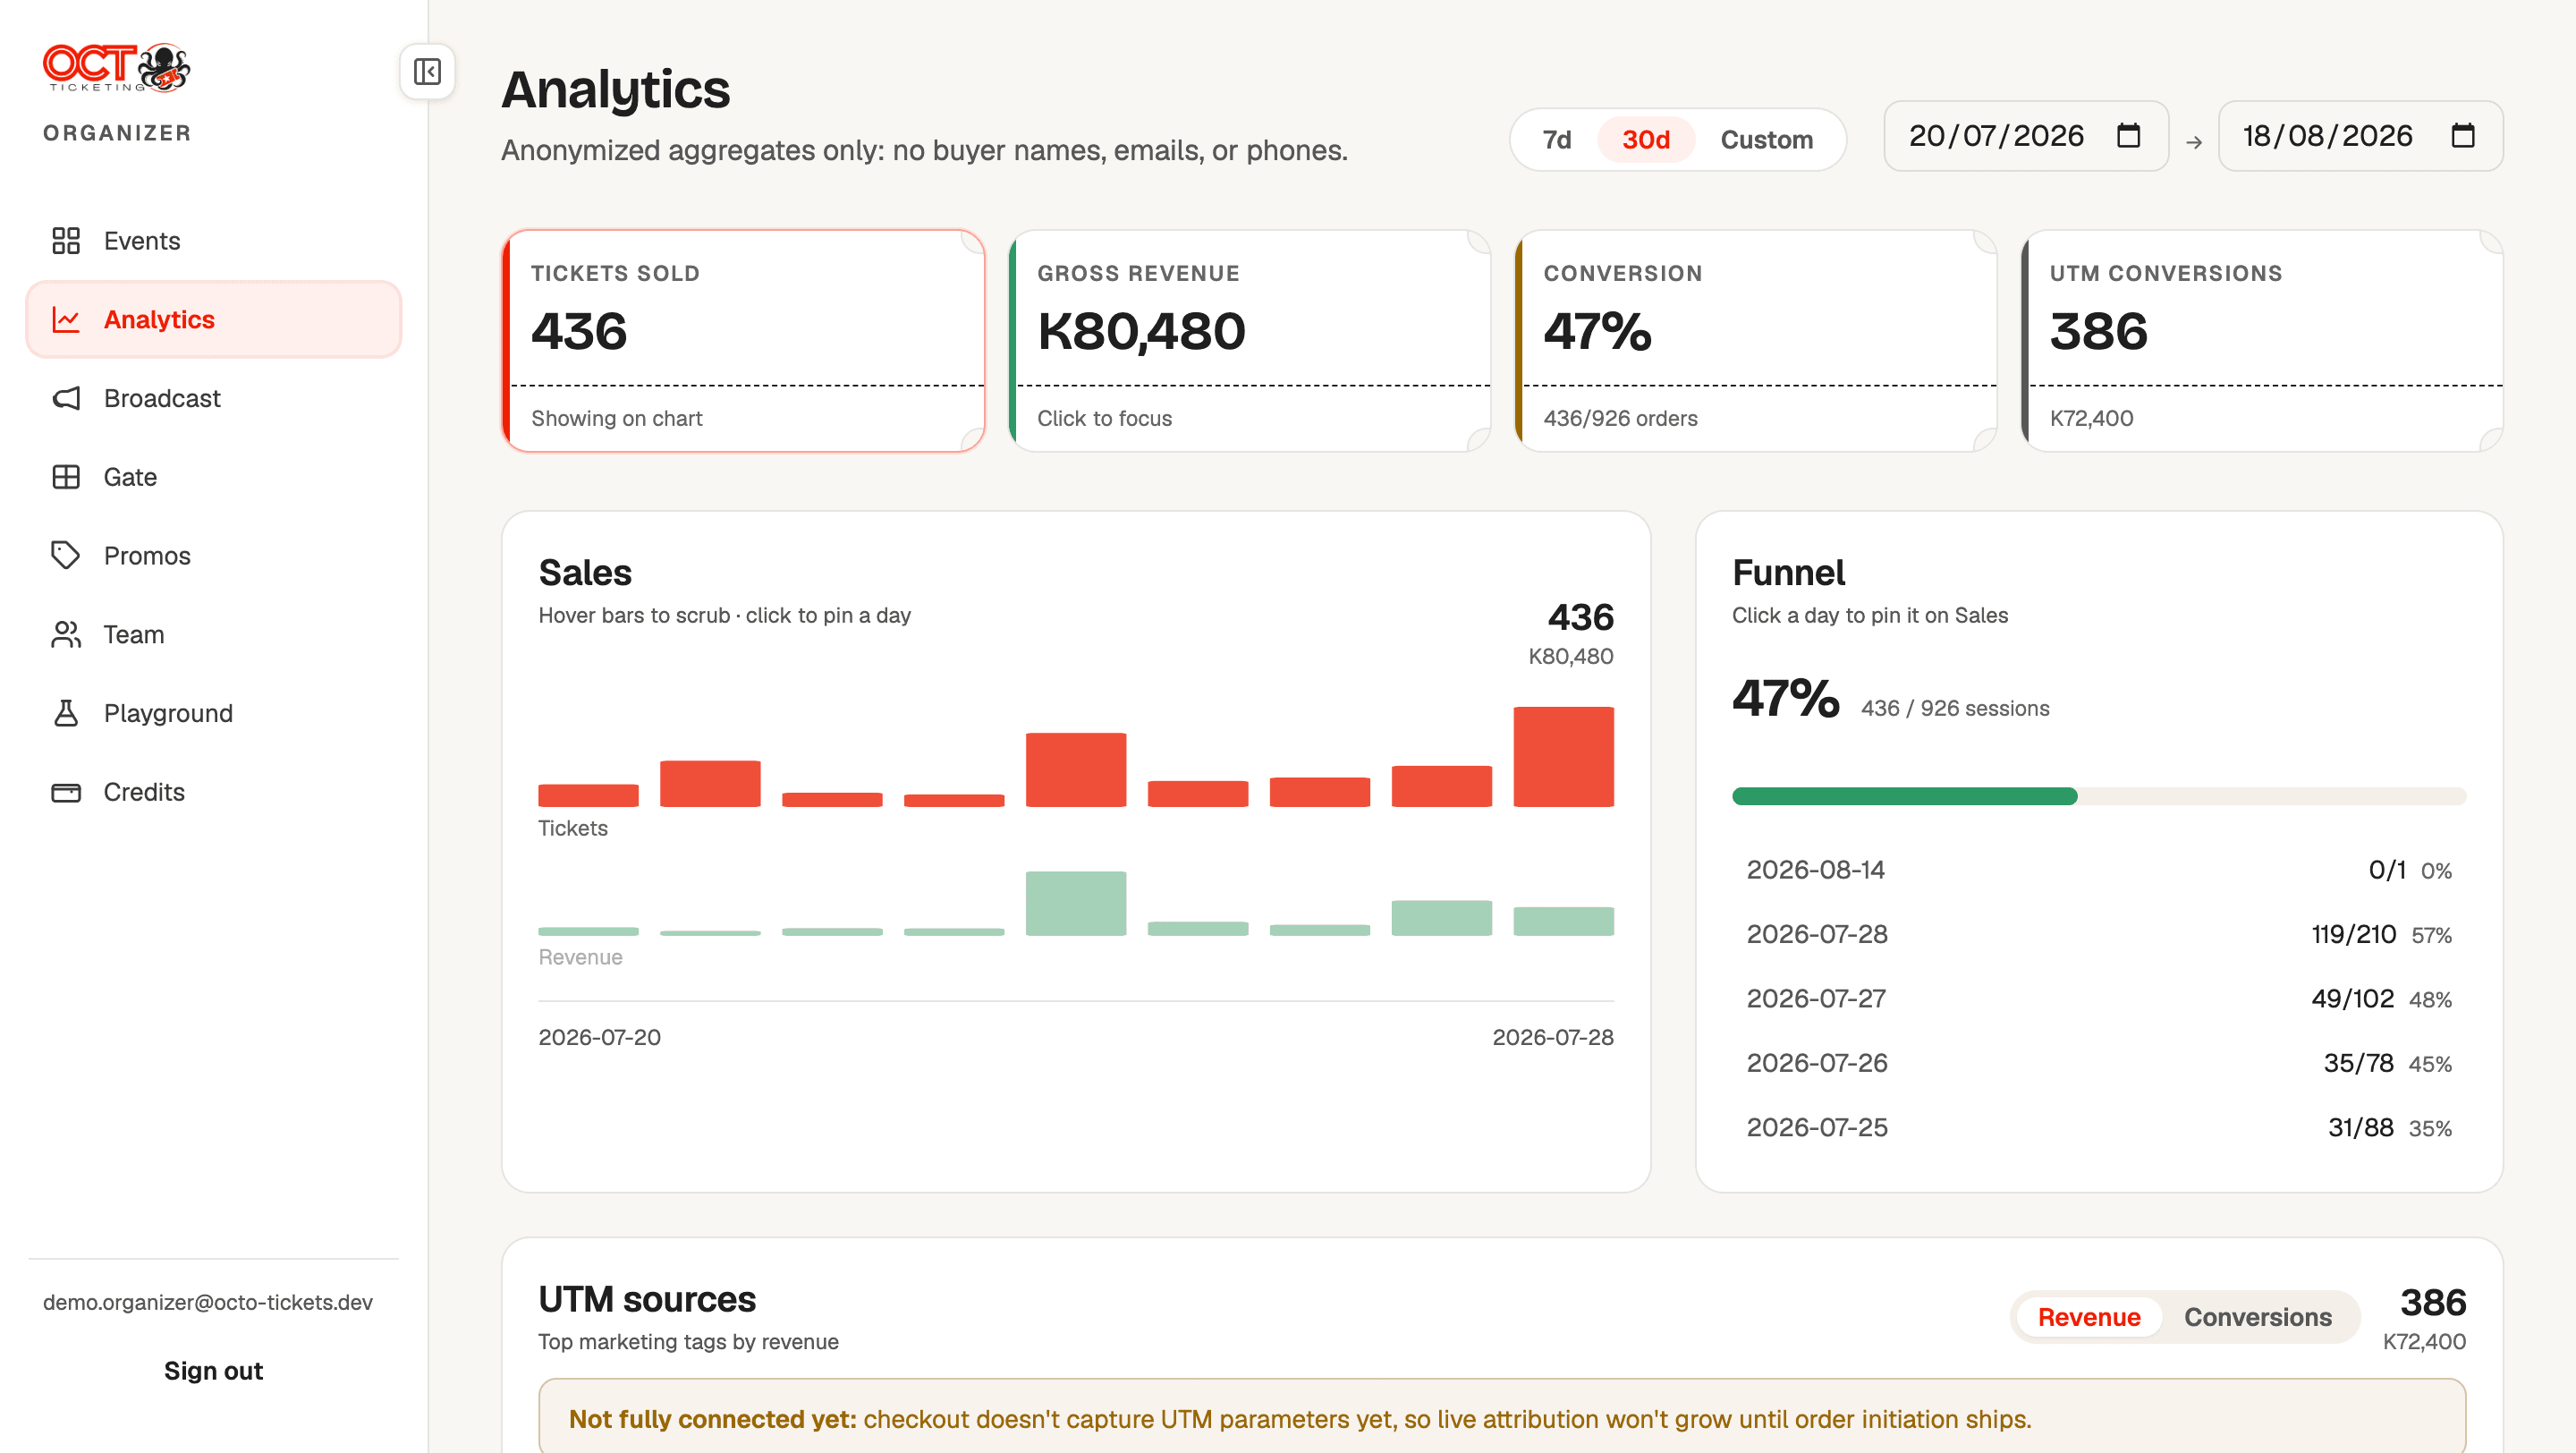Viewport: 2576px width, 1453px height.
Task: Pin funnel day 2026-07-28
Action: tap(2098, 934)
